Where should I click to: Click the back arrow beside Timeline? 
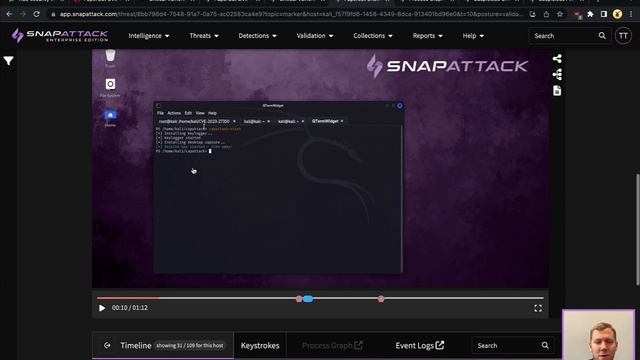(x=107, y=345)
